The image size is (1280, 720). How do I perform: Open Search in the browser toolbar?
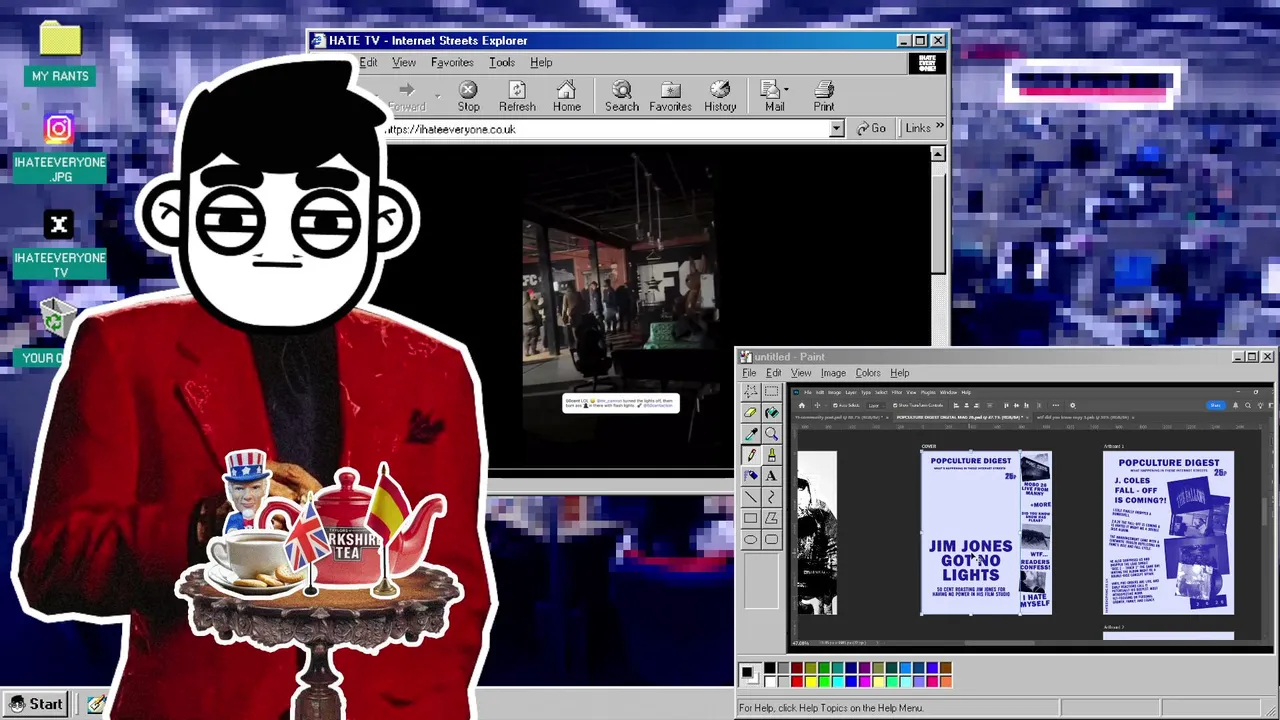click(621, 96)
